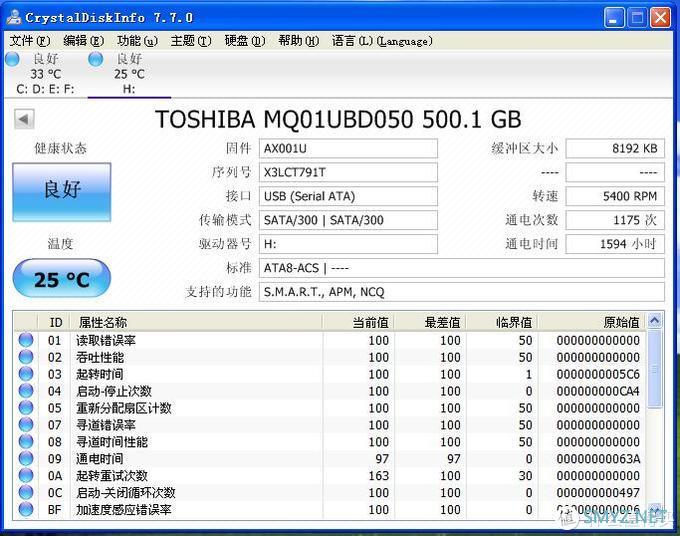
Task: Click the features field S.M.A.R.T., APM, NCQ
Action: pos(462,292)
